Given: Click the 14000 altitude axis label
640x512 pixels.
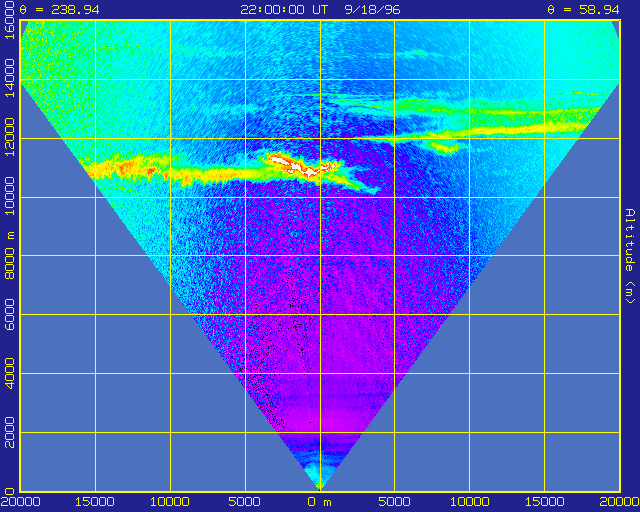Looking at the screenshot, I should pyautogui.click(x=9, y=78).
